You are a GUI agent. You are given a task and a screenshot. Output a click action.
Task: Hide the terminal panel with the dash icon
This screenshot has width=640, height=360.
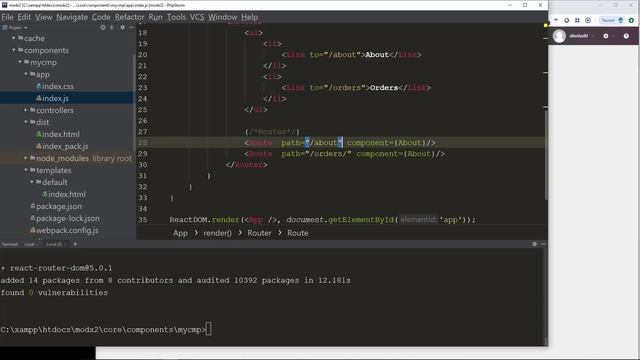543,244
